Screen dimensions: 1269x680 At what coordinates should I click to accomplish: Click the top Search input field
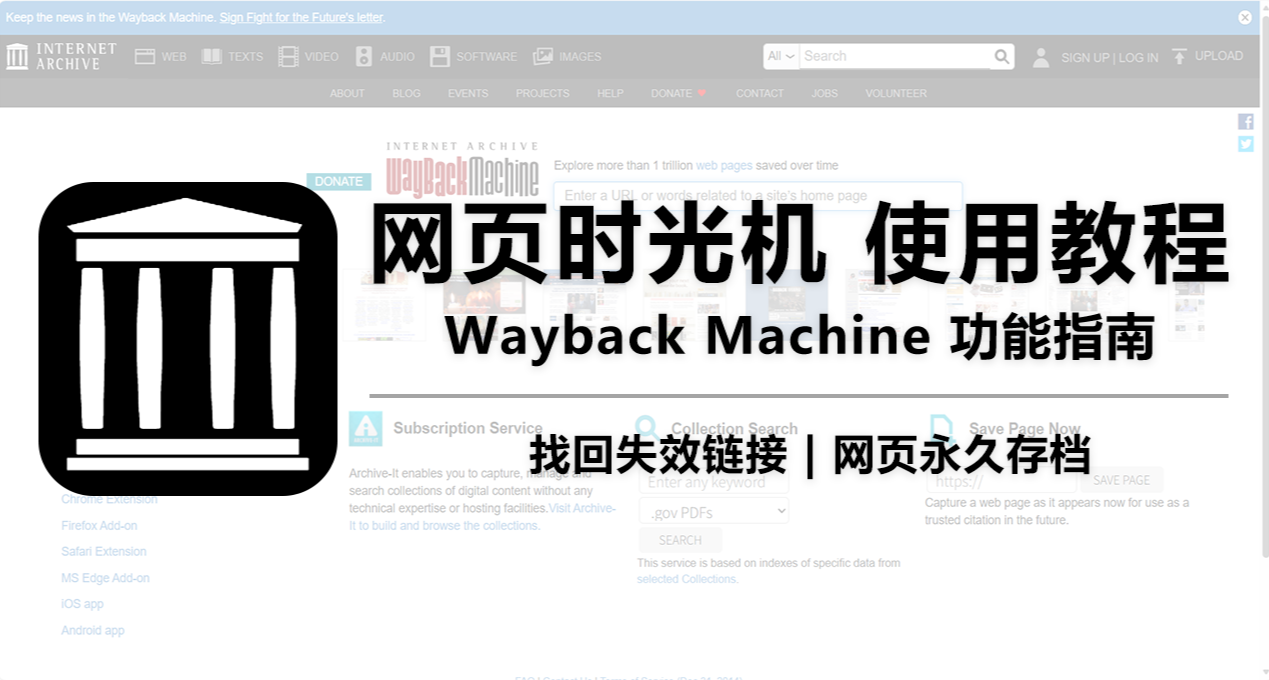(x=895, y=56)
